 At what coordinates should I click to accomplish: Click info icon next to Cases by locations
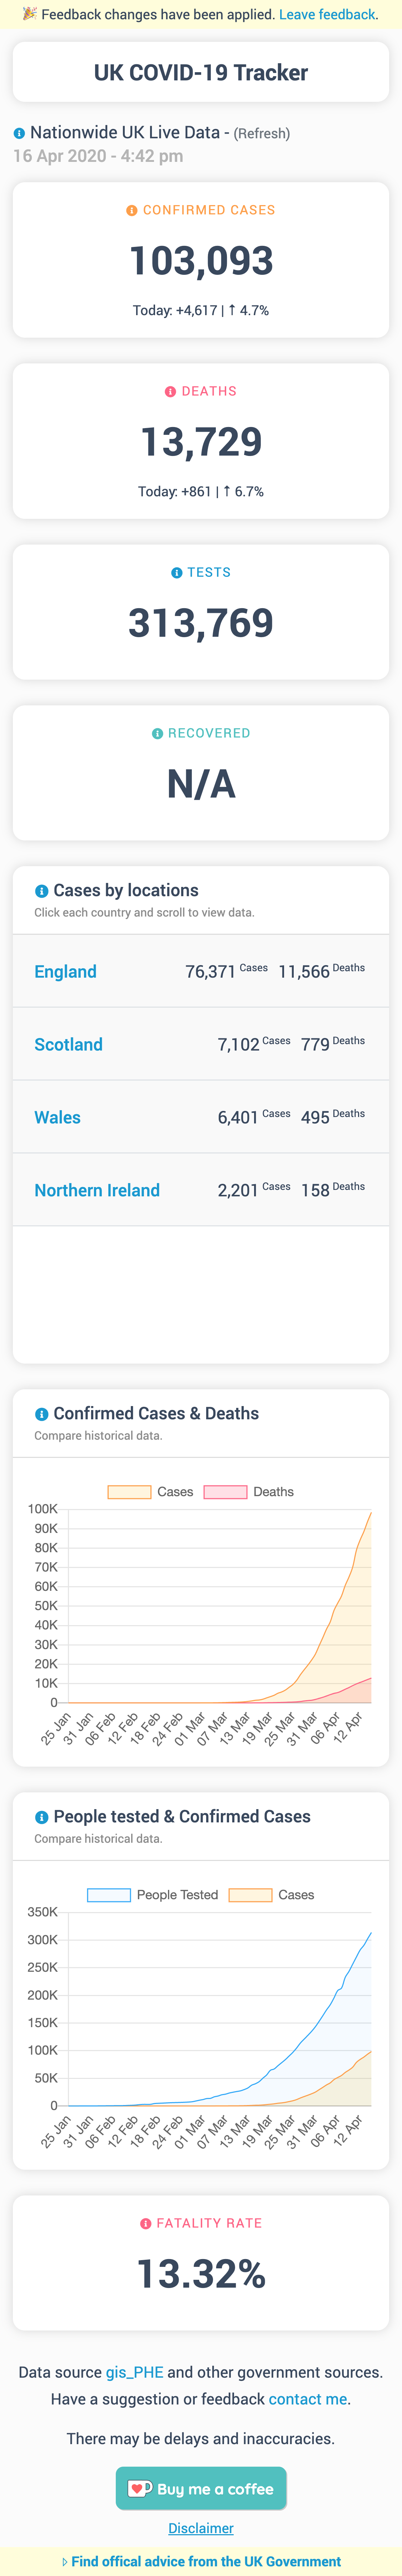click(x=41, y=891)
